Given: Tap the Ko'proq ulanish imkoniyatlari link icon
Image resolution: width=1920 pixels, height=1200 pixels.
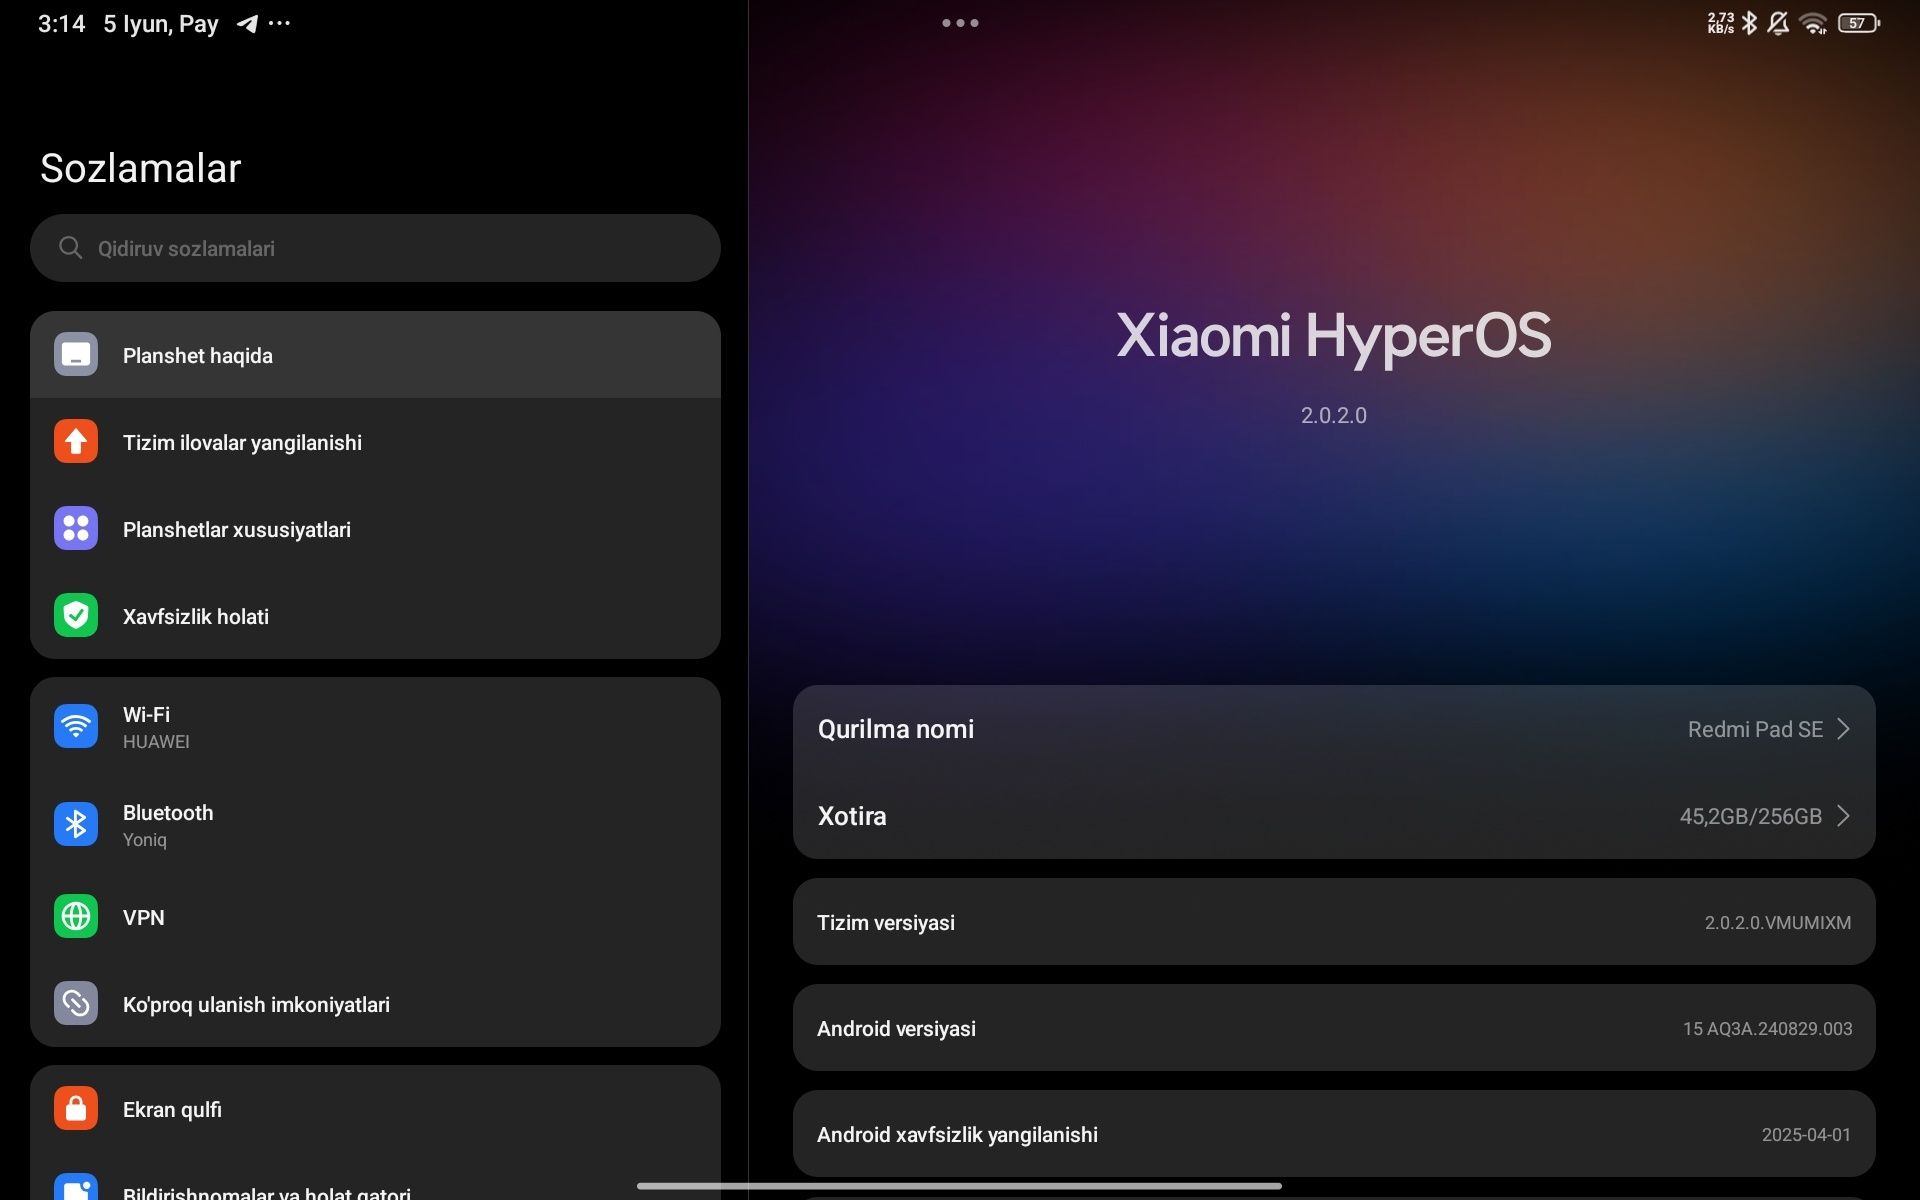Looking at the screenshot, I should point(76,1004).
